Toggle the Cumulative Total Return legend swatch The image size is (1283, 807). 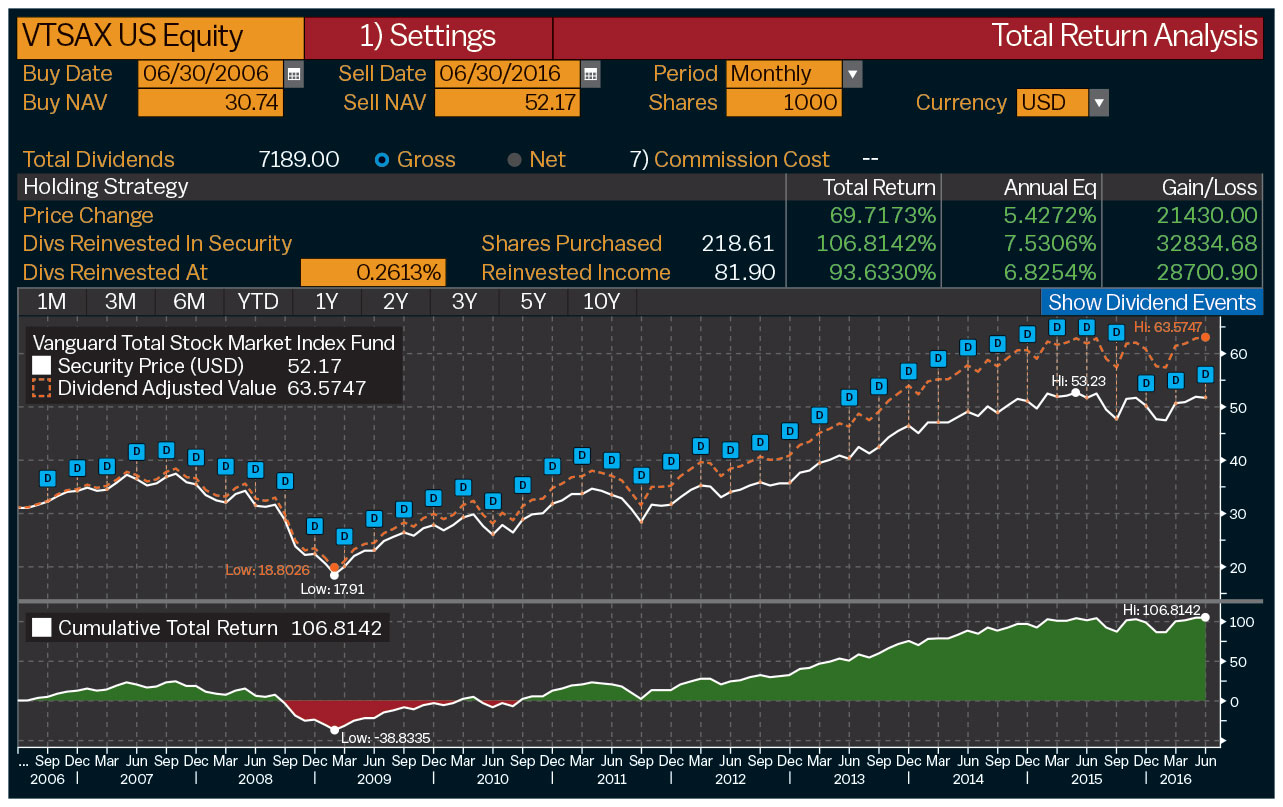(x=41, y=628)
